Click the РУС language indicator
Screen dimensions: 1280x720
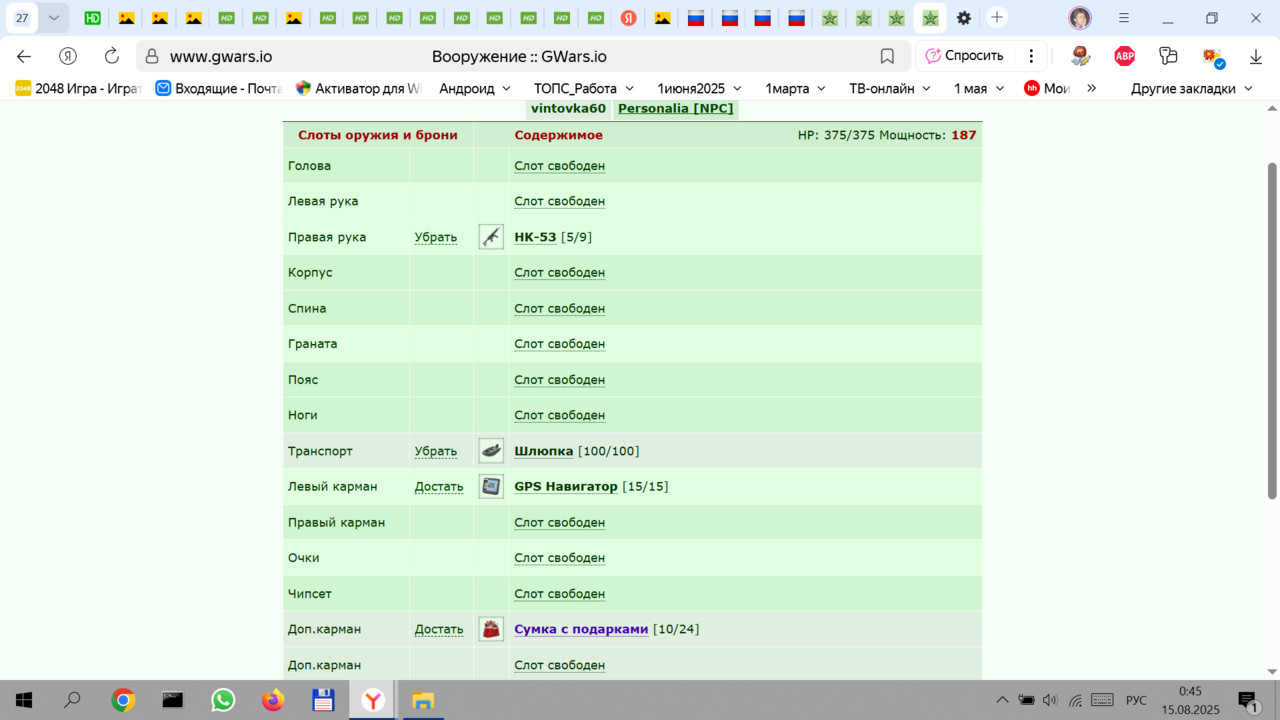(1136, 700)
